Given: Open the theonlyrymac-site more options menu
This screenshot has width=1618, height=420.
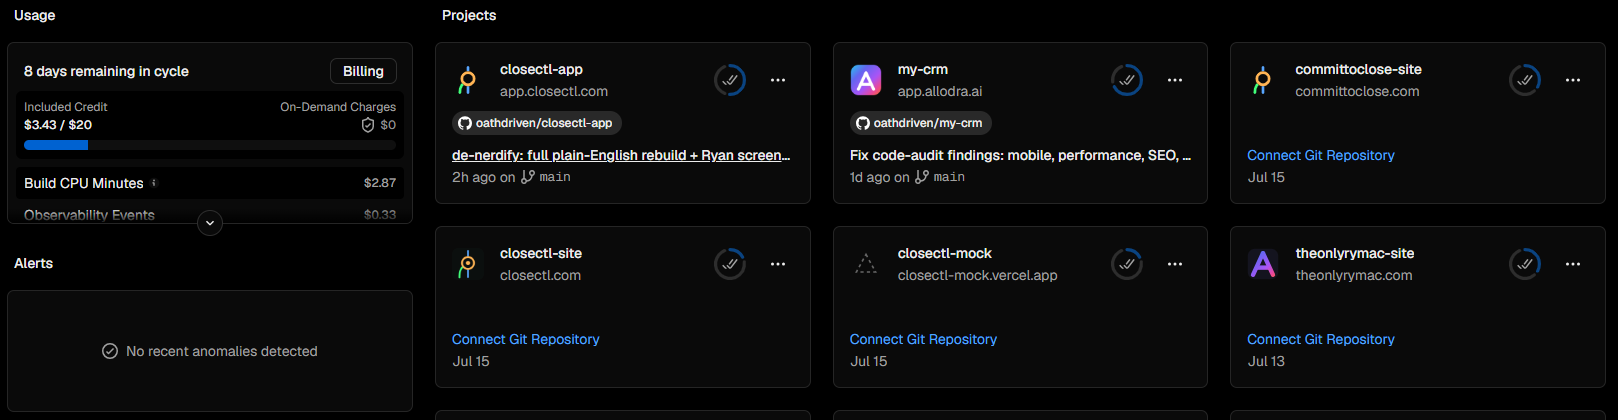Looking at the screenshot, I should 1573,264.
